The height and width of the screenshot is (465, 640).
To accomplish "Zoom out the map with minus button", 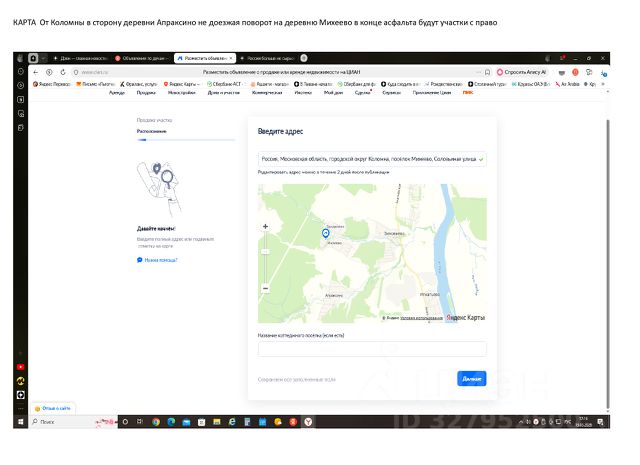I will tap(265, 288).
